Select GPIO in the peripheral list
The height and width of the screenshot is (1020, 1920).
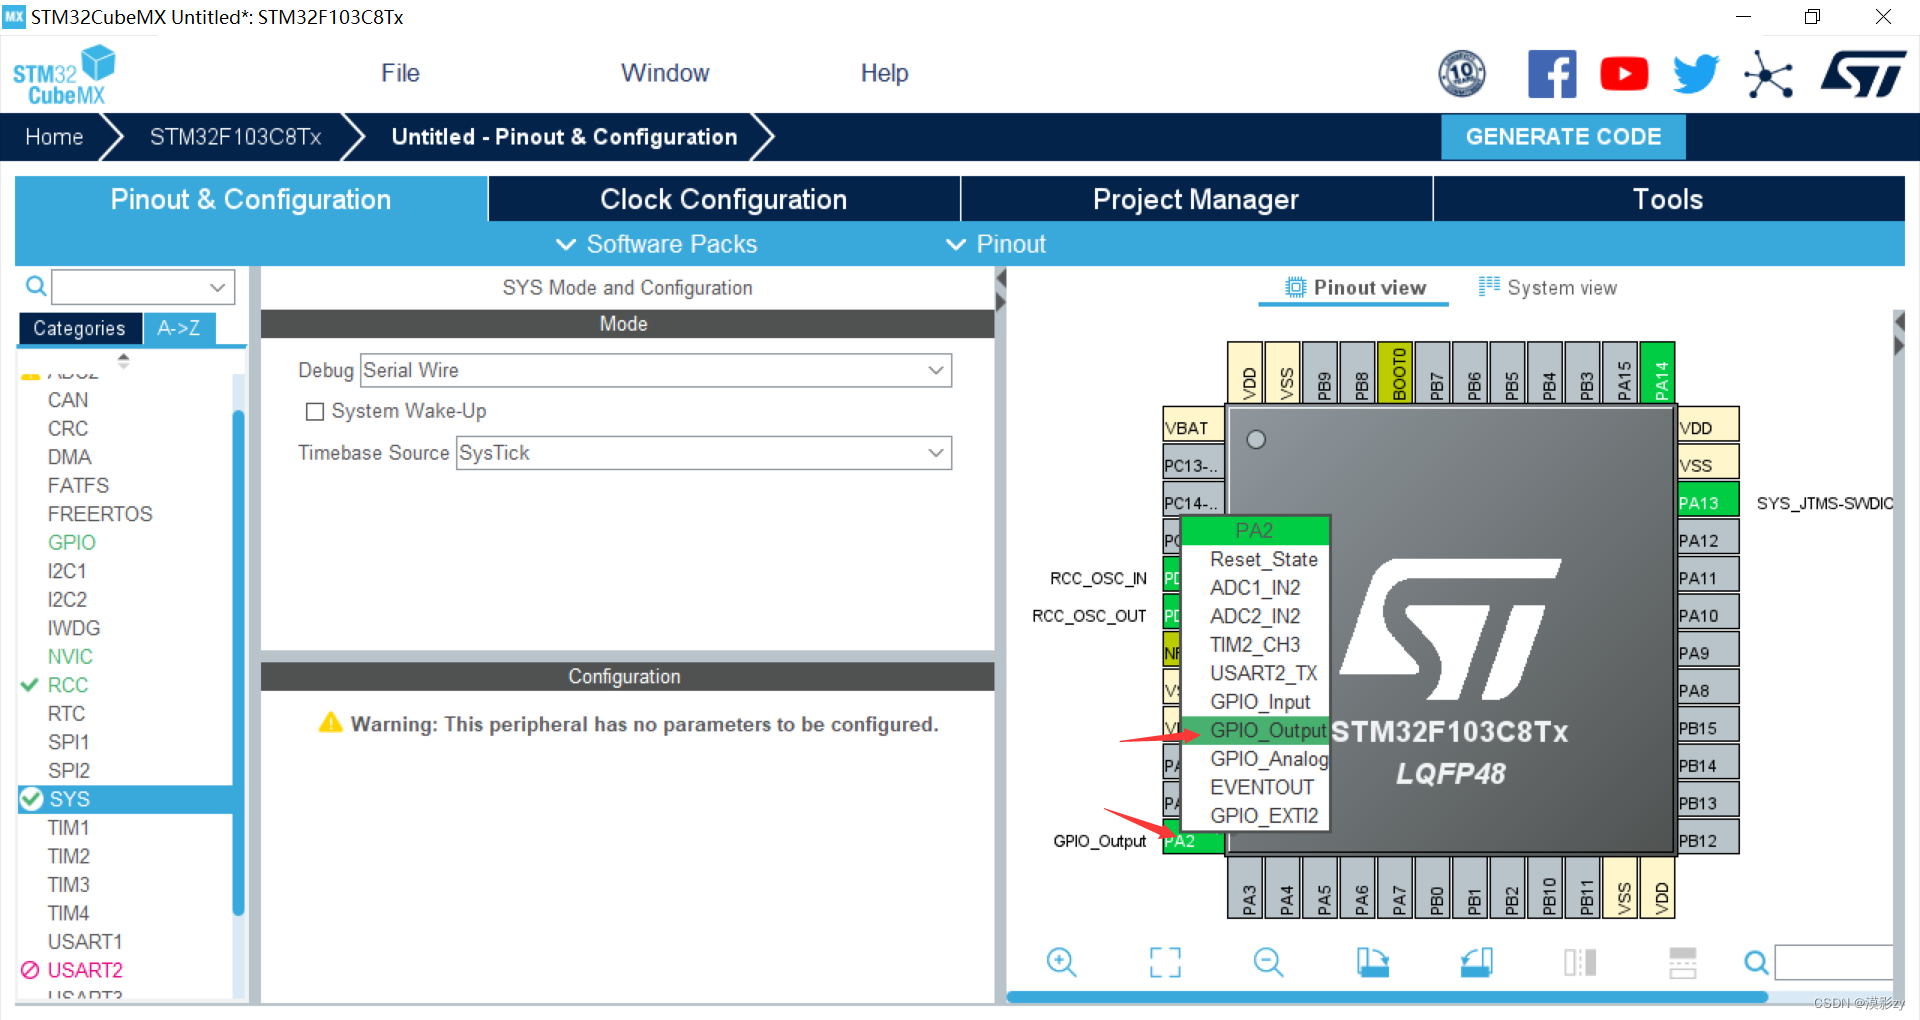click(x=72, y=542)
